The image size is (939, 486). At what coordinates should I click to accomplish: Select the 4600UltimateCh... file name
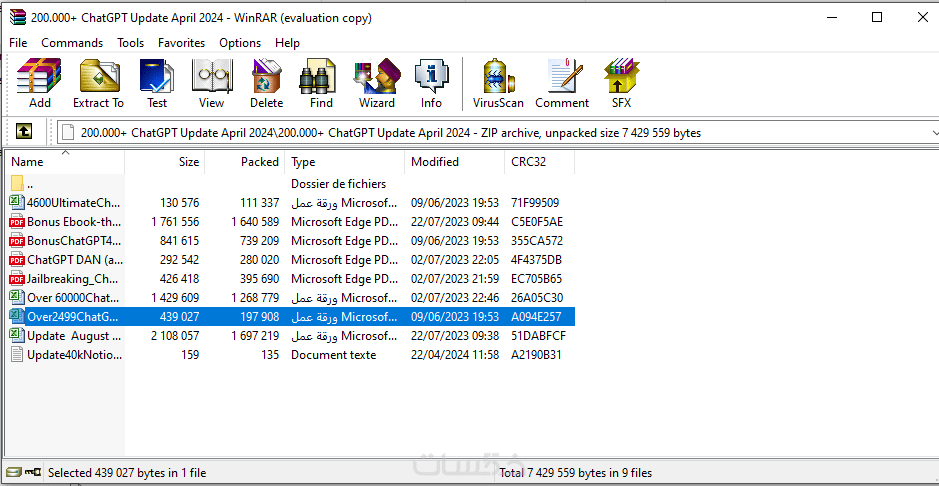coord(74,202)
